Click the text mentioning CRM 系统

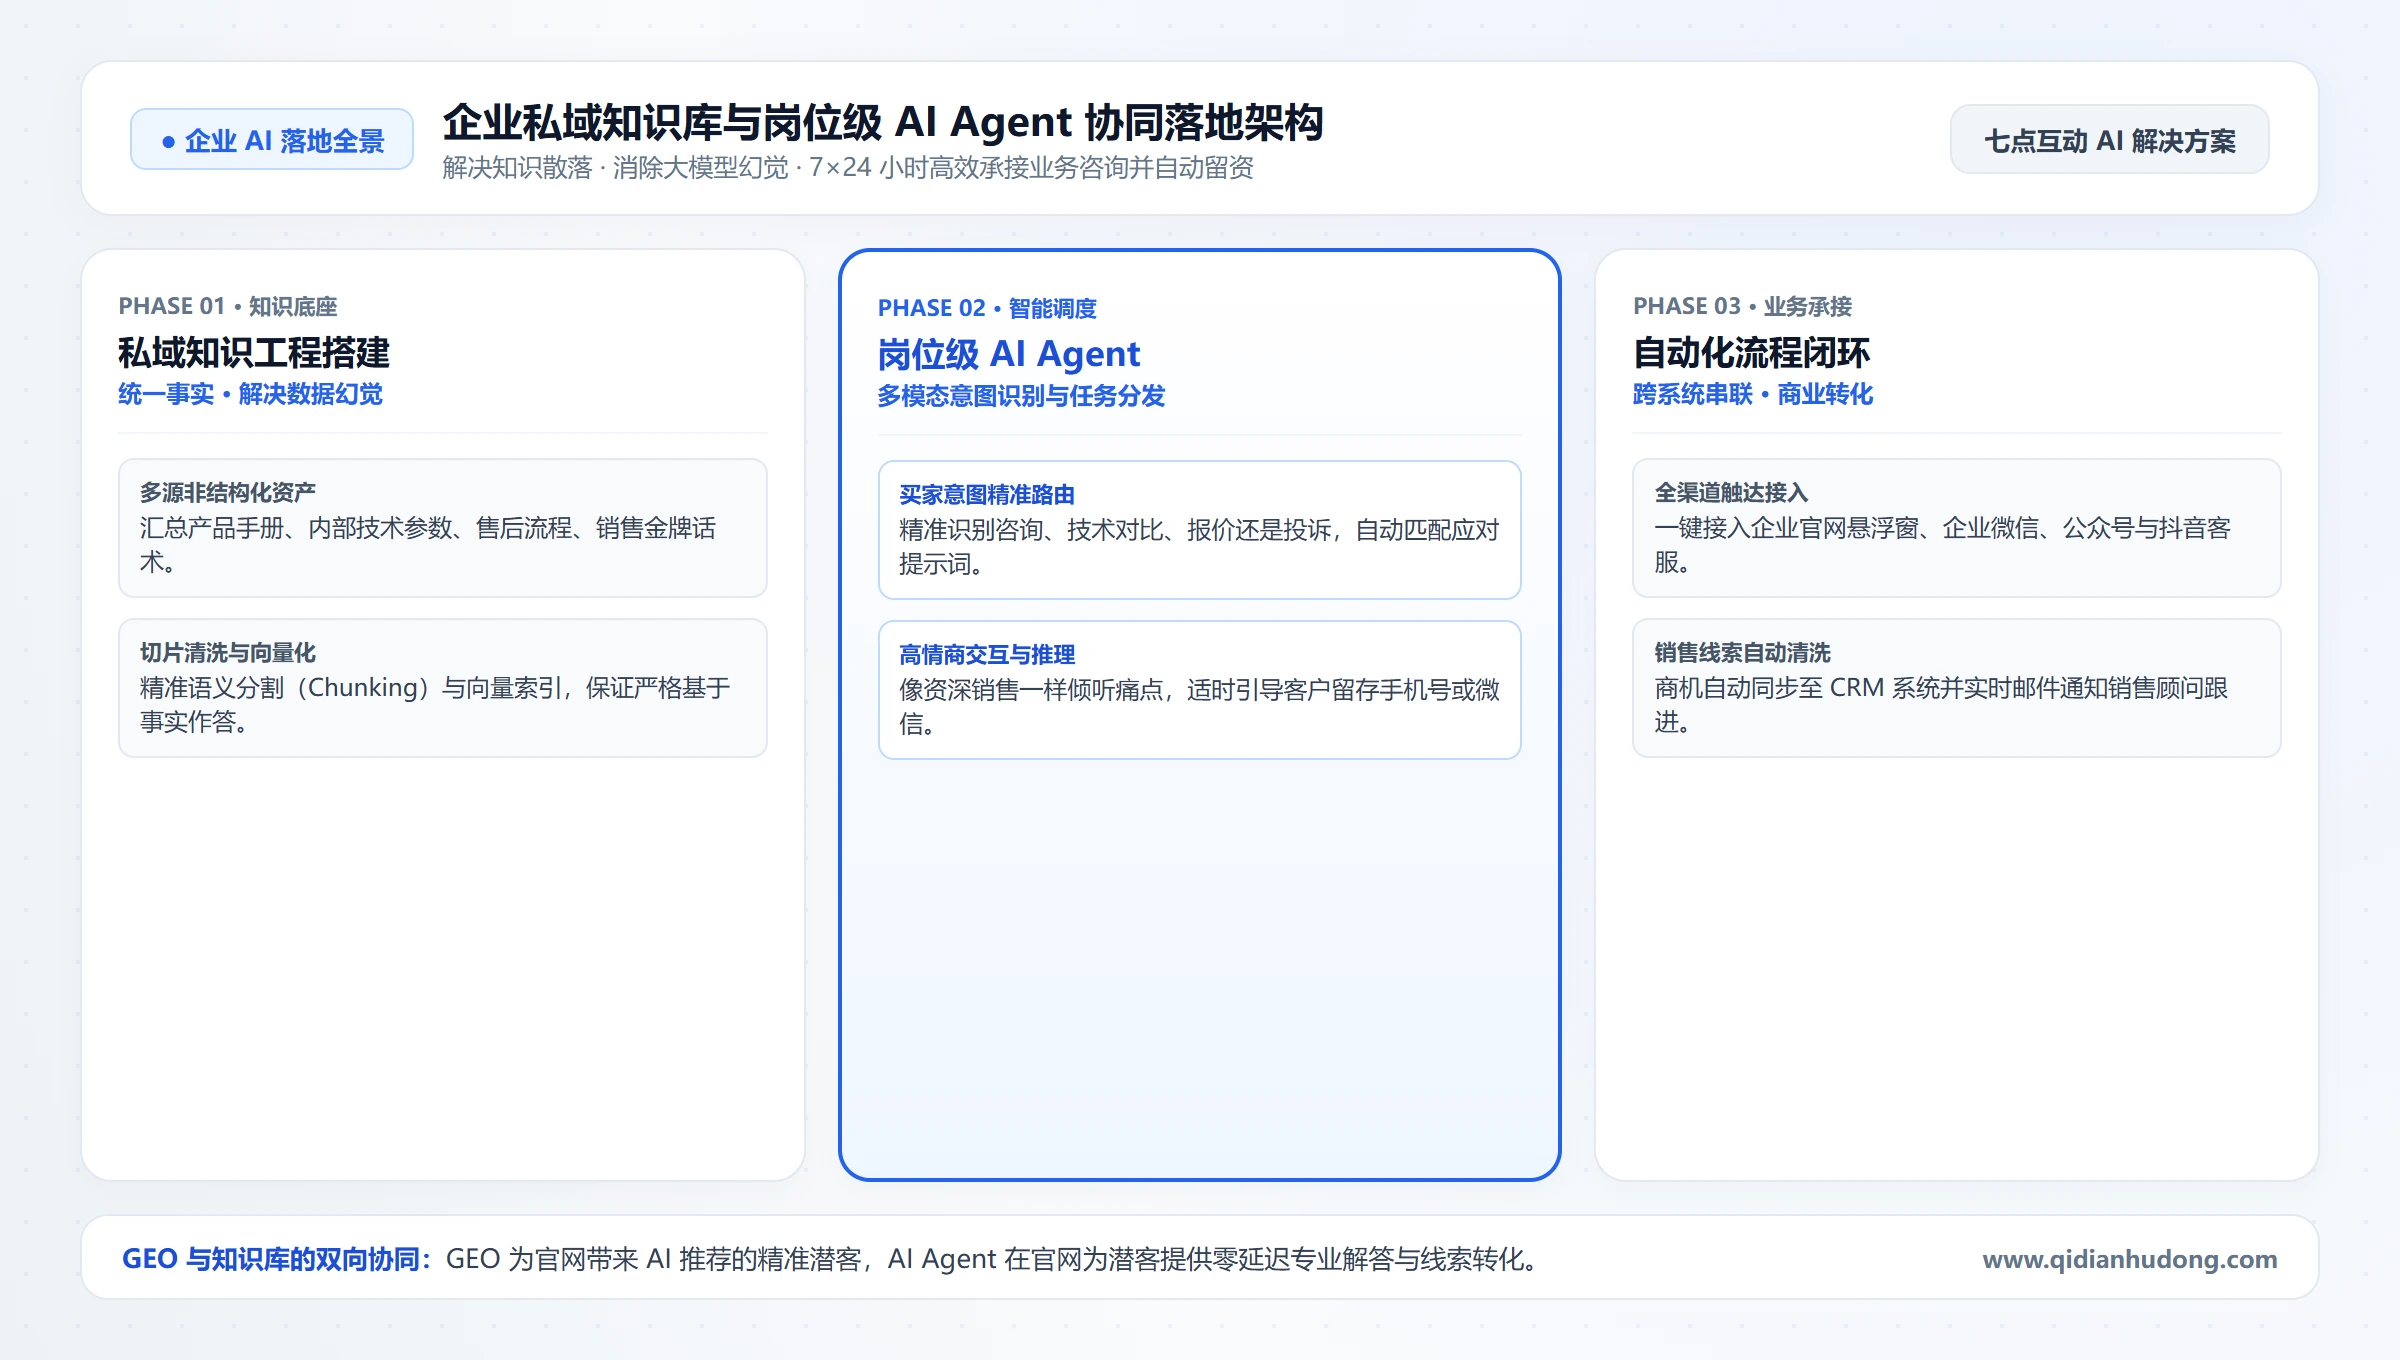(x=1941, y=704)
